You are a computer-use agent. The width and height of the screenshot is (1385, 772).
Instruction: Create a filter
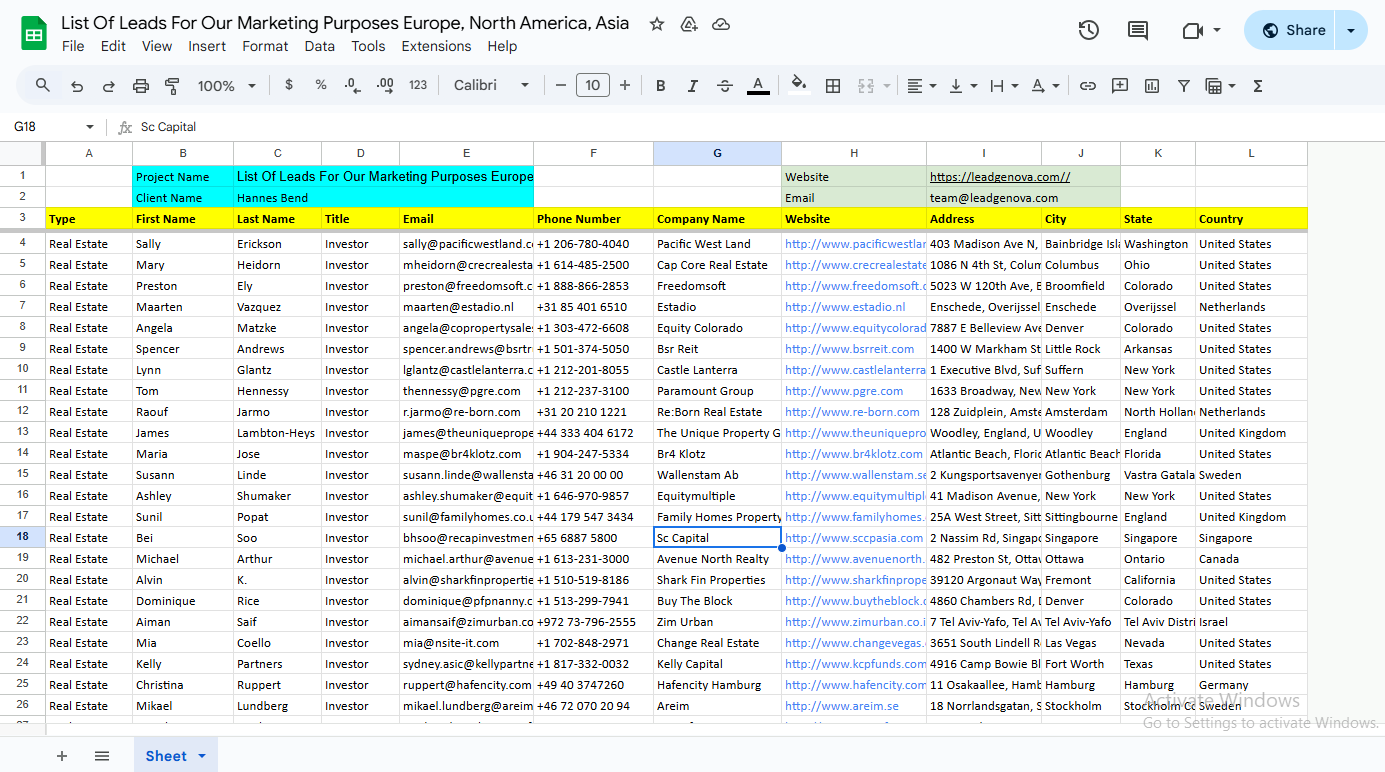tap(1184, 86)
